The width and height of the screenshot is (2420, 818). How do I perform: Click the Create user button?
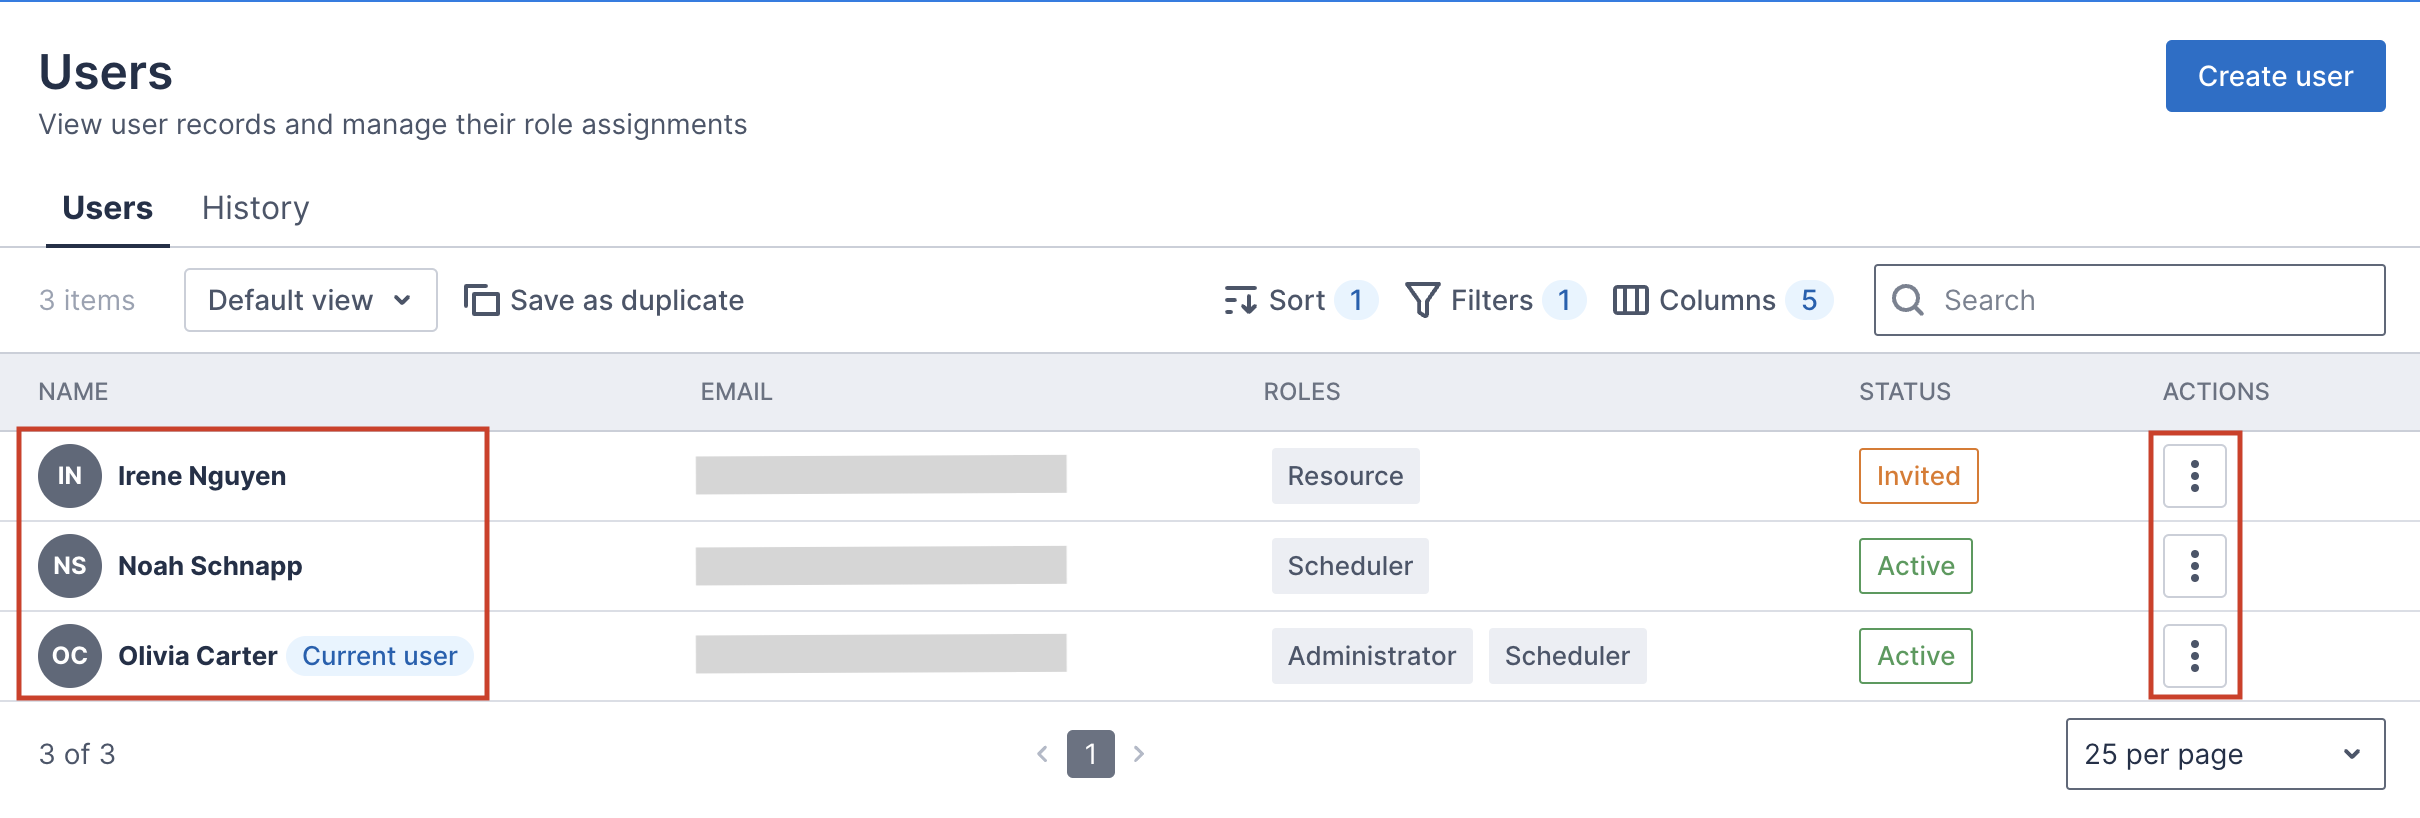click(x=2274, y=76)
